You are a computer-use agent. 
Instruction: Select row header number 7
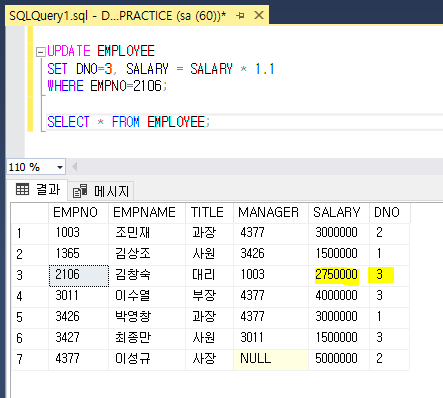tap(30, 359)
